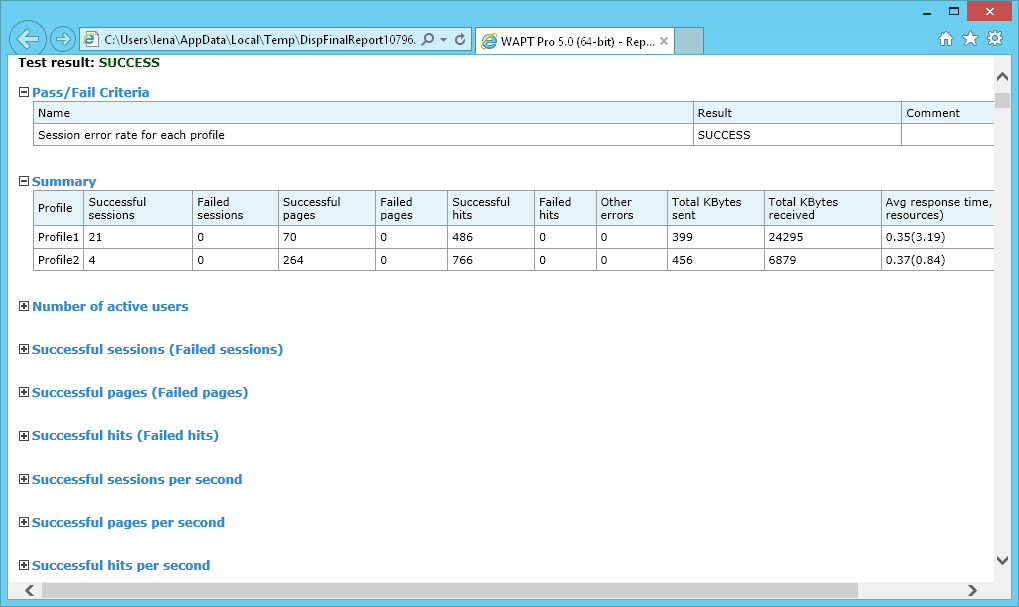This screenshot has width=1019, height=607.
Task: Click the horizontal scrollbar left arrow
Action: click(x=29, y=590)
